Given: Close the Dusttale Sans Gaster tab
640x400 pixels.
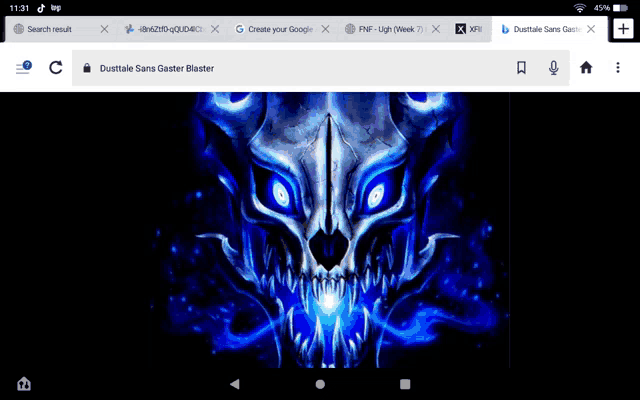Looking at the screenshot, I should tap(591, 29).
